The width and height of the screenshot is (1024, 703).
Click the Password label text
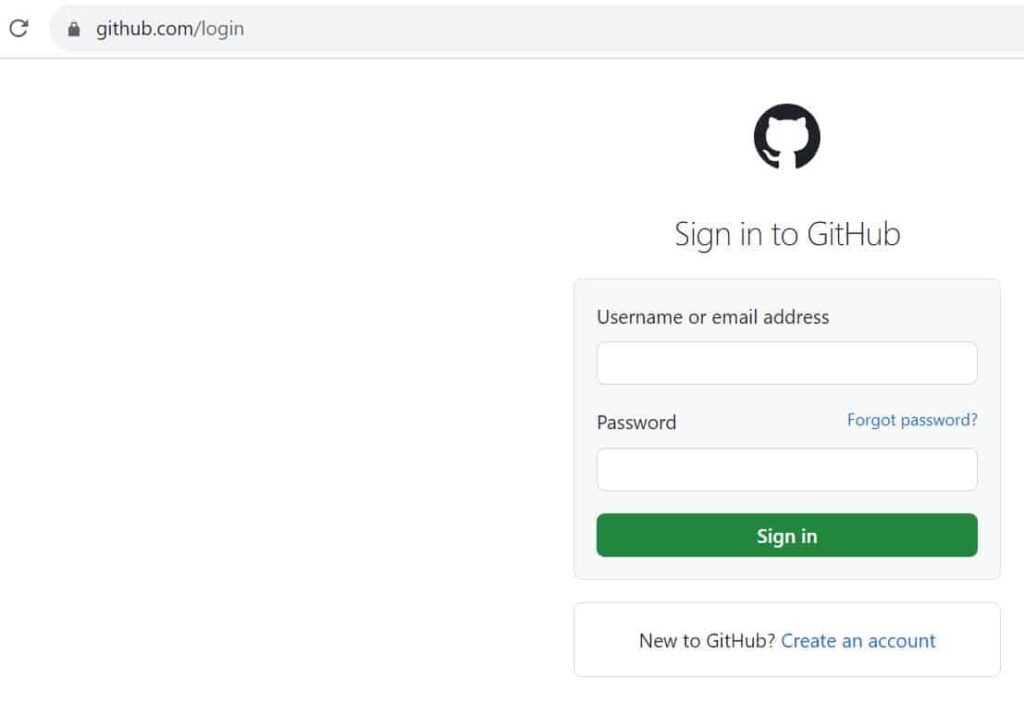click(636, 422)
